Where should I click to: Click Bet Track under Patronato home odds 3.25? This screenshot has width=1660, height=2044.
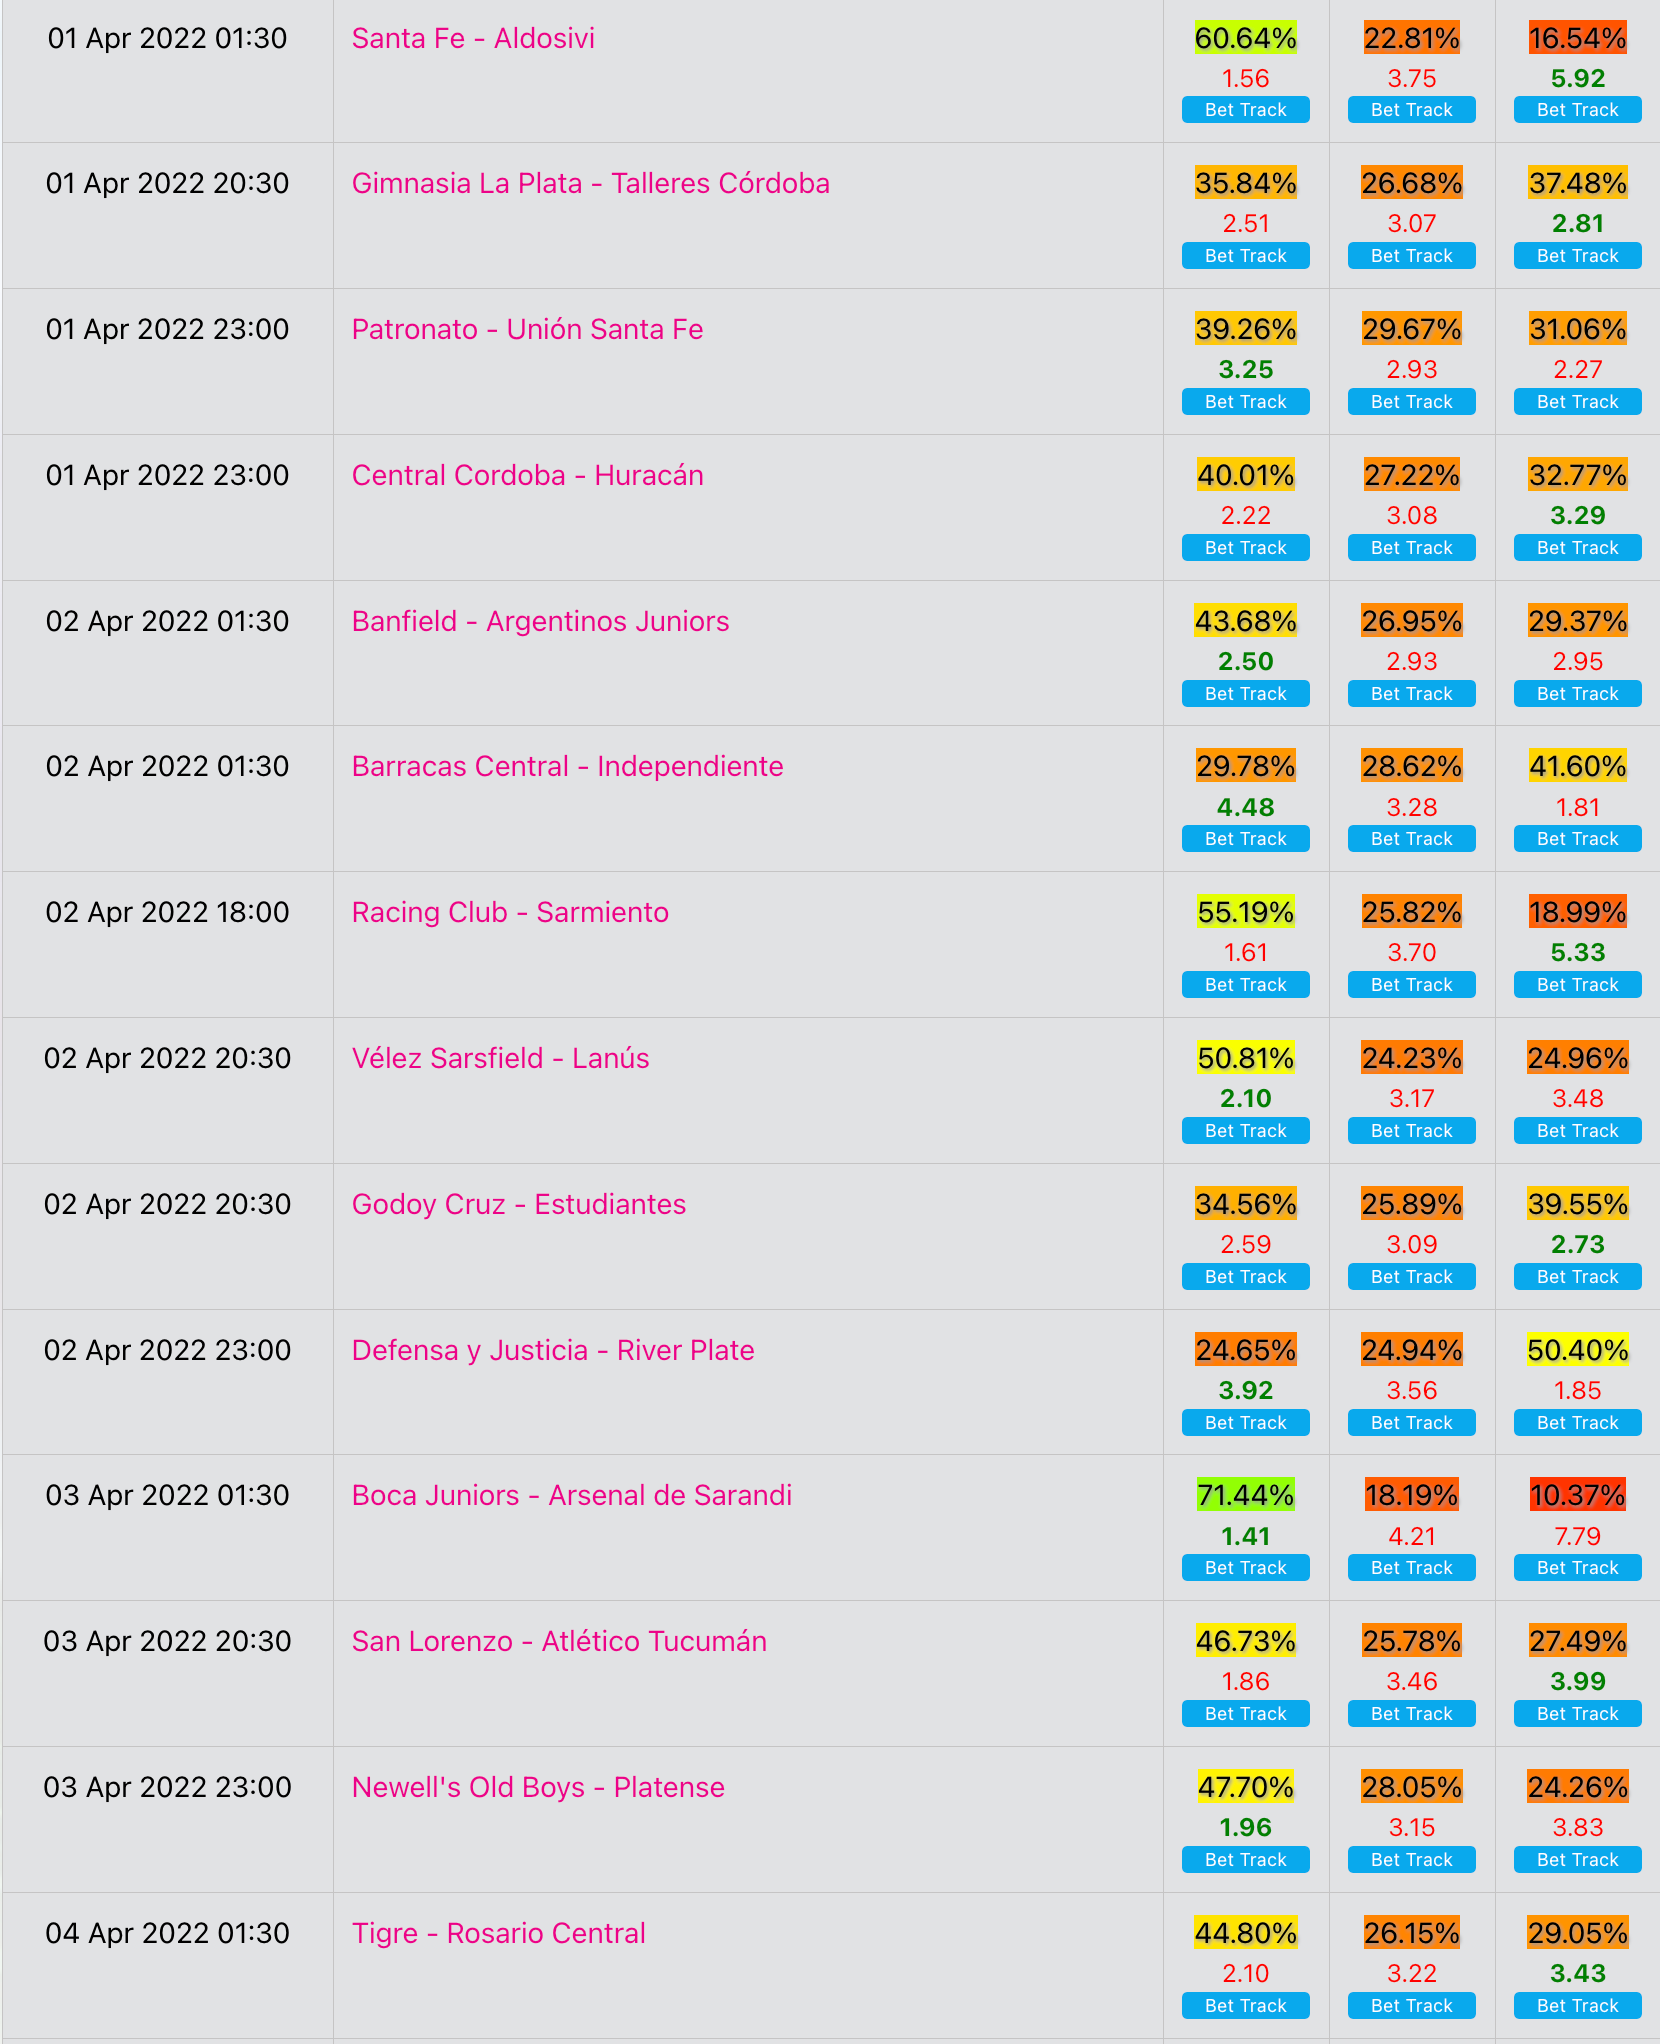1245,402
